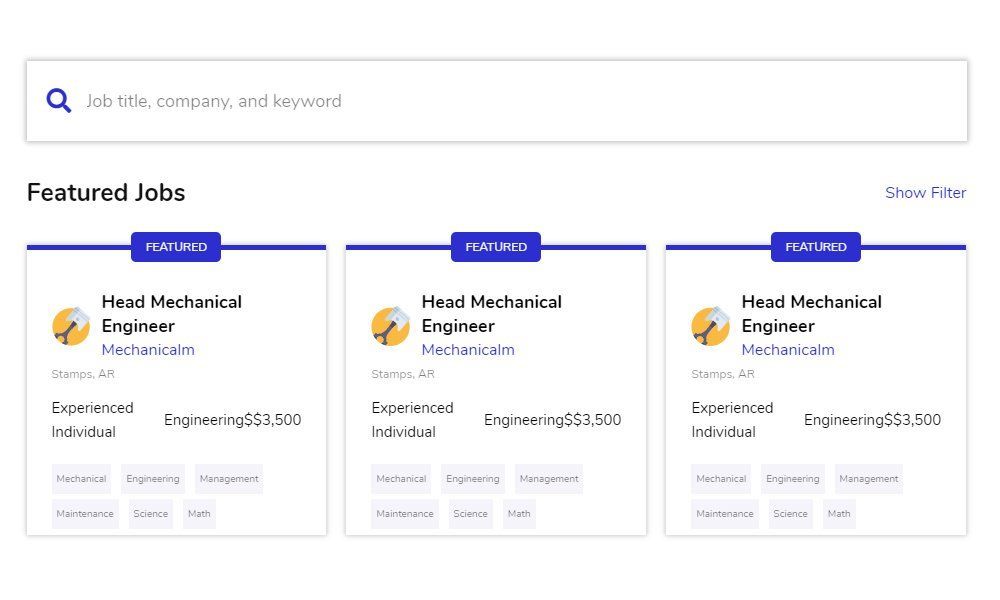Focus the Job title, company, and keyword field
This screenshot has width=1000, height=600.
coord(497,101)
